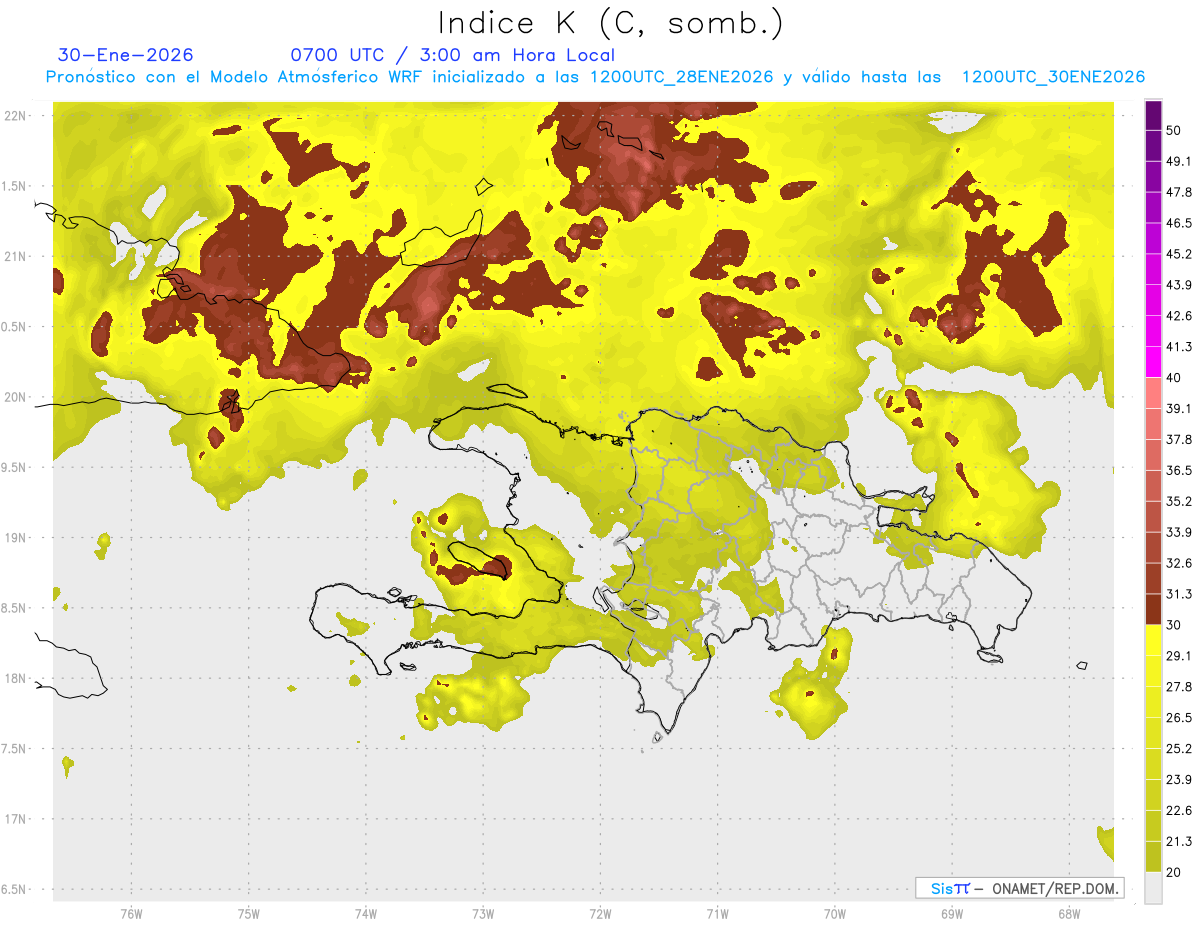The height and width of the screenshot is (927, 1200).
Task: Click the '41.3' colorbar label
Action: coord(1179,347)
